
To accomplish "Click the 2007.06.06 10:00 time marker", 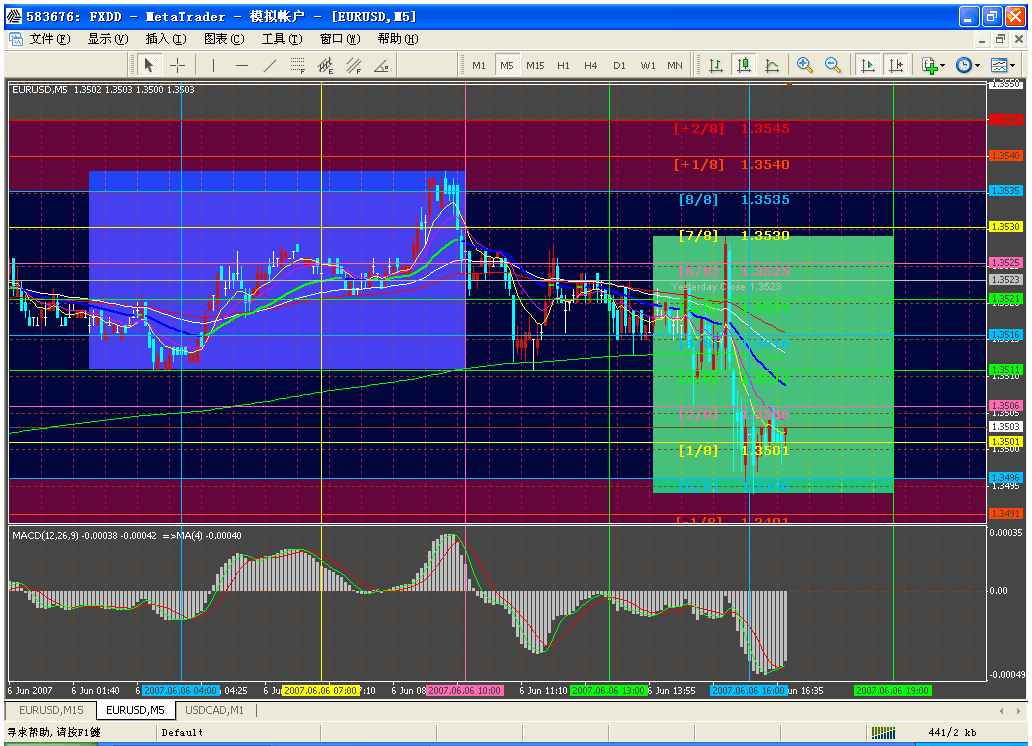I will pos(465,690).
